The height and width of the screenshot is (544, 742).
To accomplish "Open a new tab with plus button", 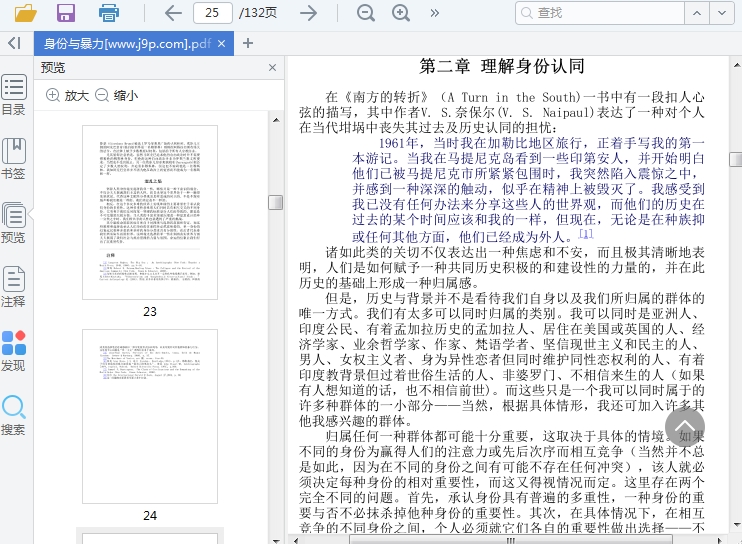I will click(x=248, y=43).
